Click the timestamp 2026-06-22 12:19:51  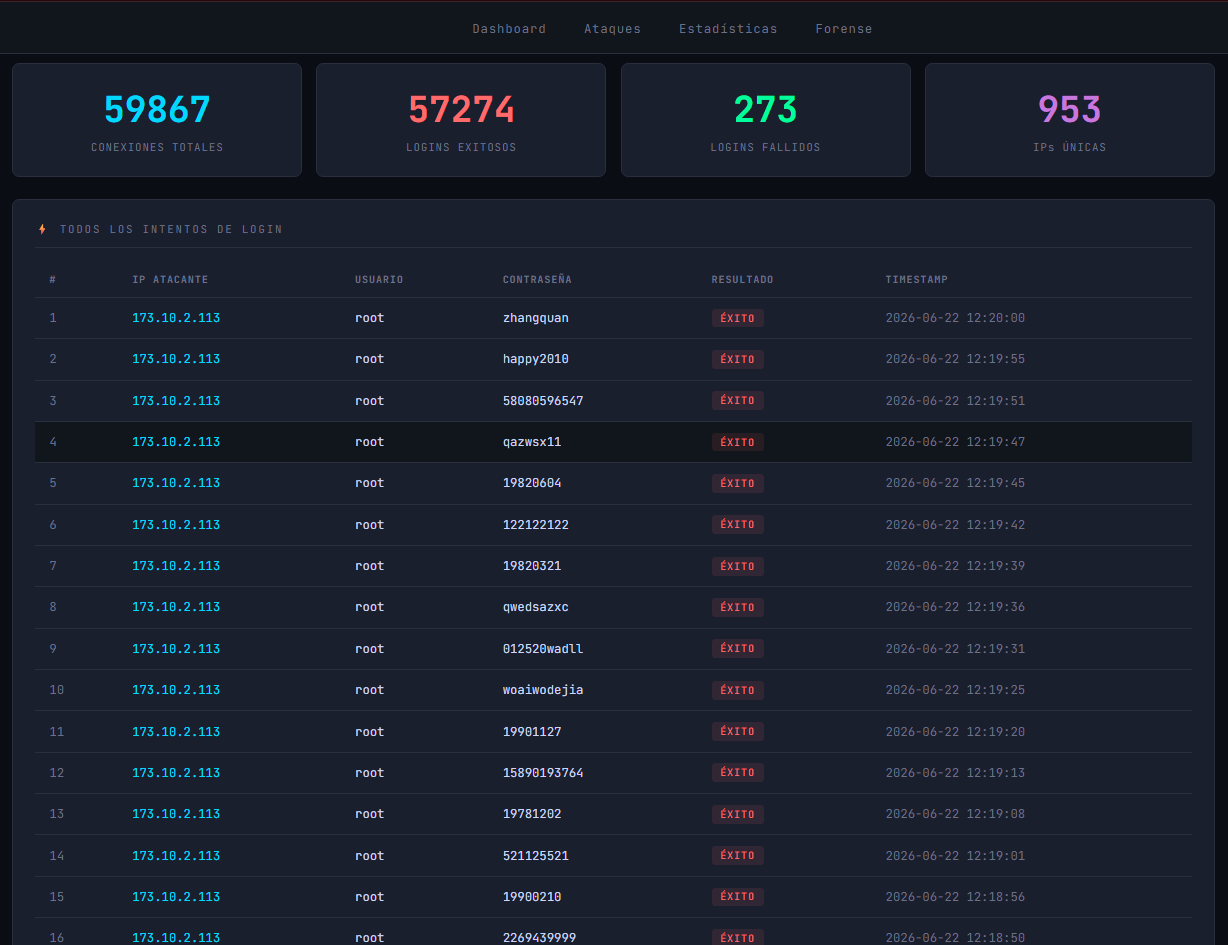pyautogui.click(x=955, y=401)
